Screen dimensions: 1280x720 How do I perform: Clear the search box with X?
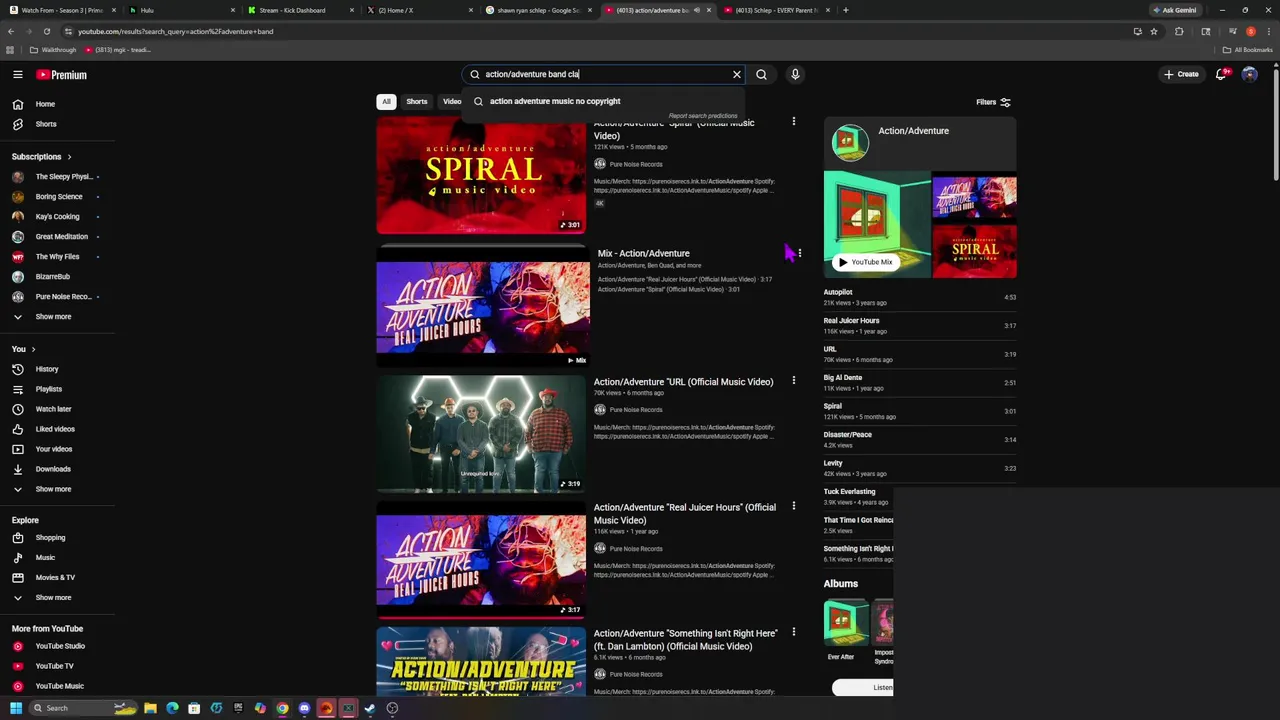[737, 74]
